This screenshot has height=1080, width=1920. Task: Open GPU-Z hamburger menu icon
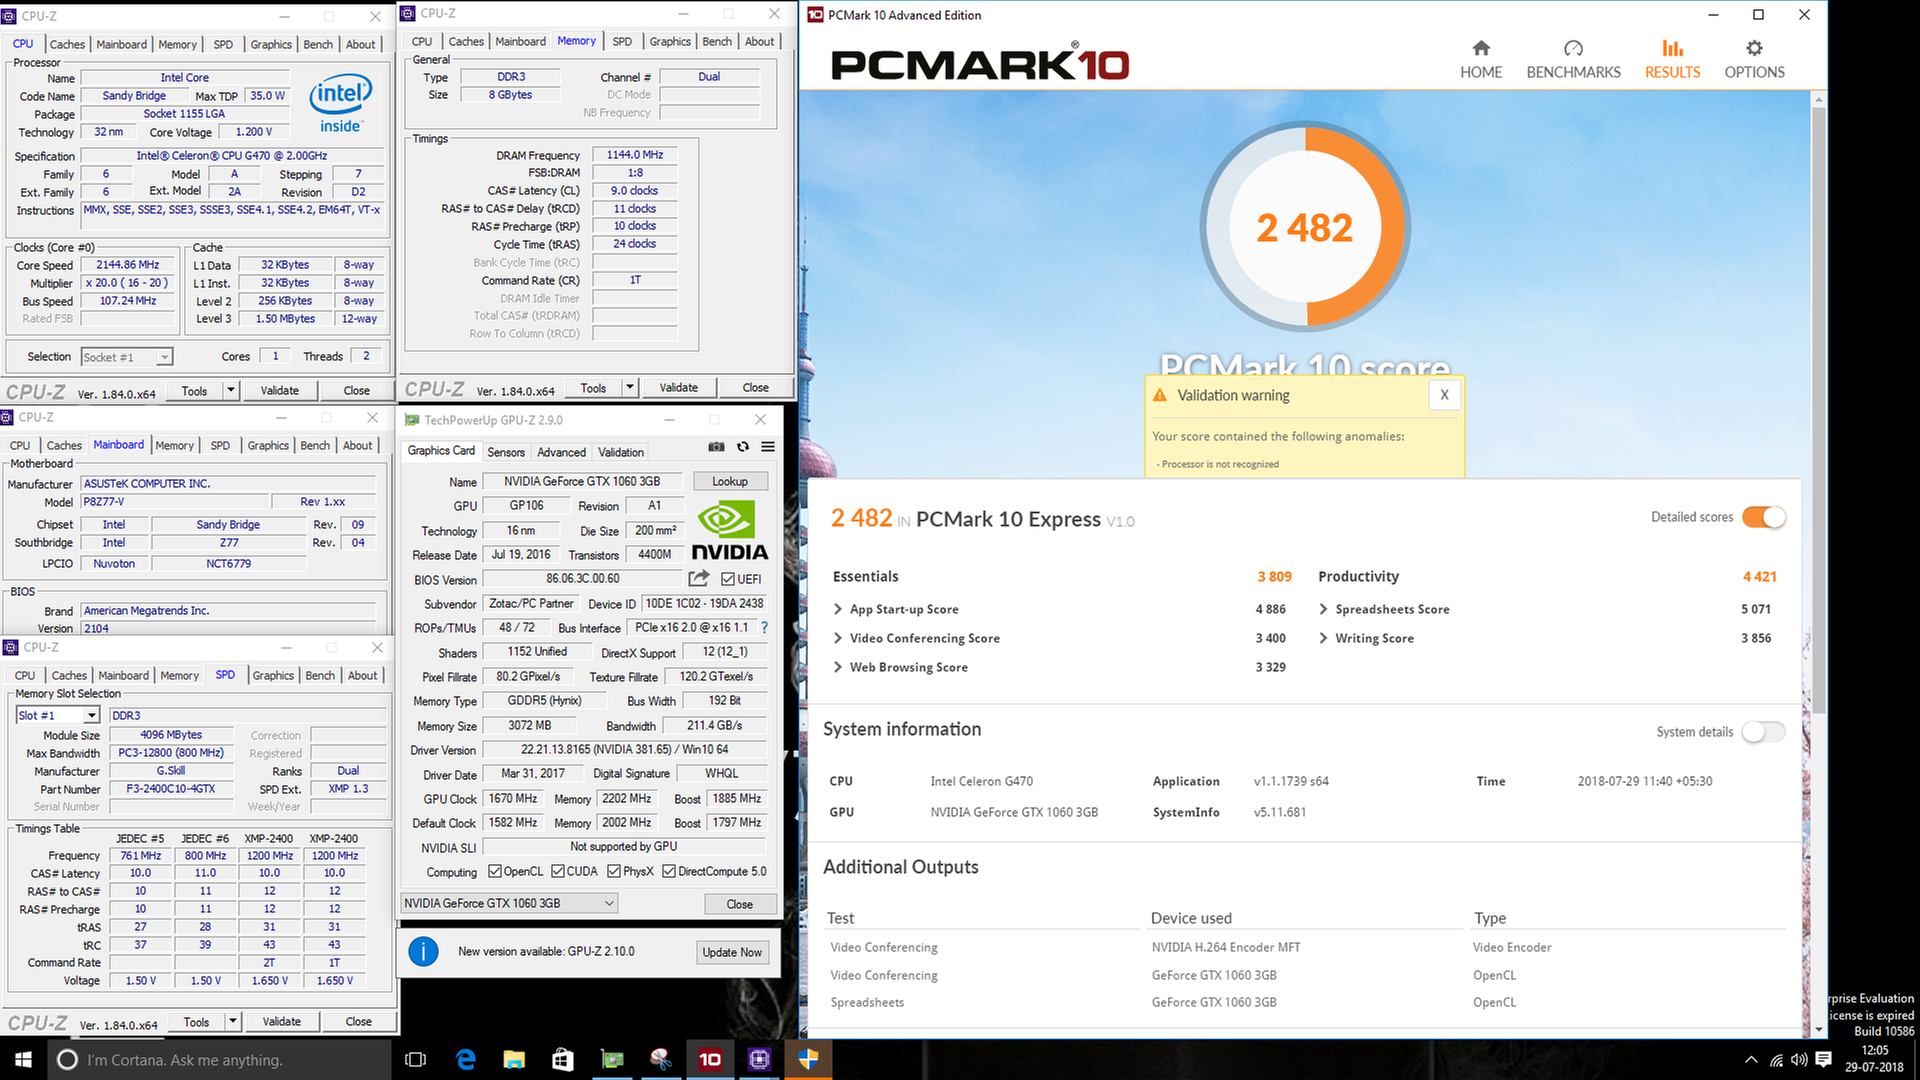tap(768, 447)
